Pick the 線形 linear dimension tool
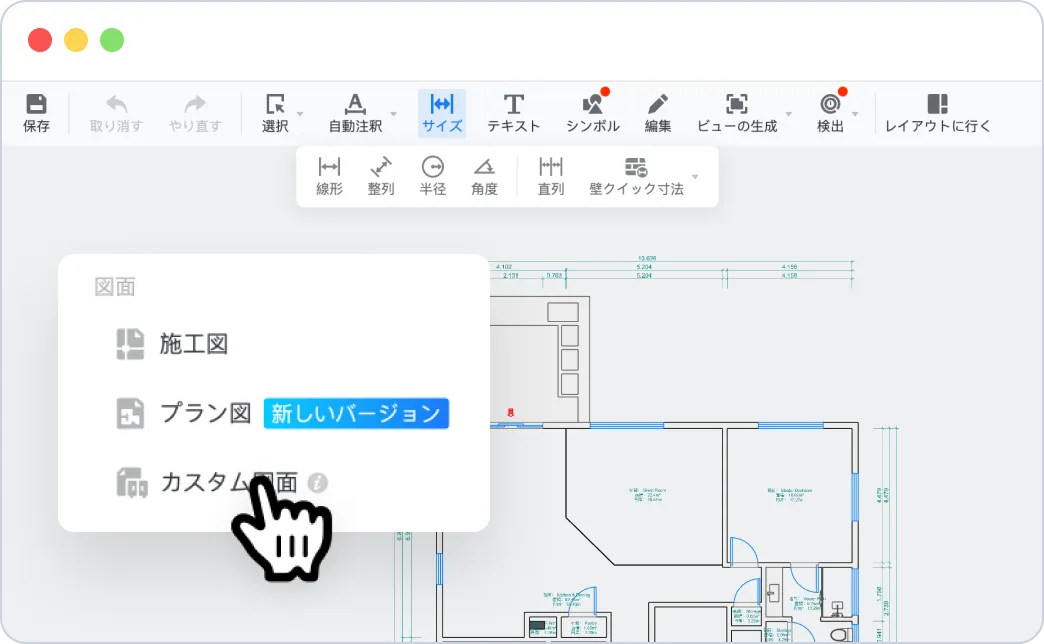 (330, 176)
